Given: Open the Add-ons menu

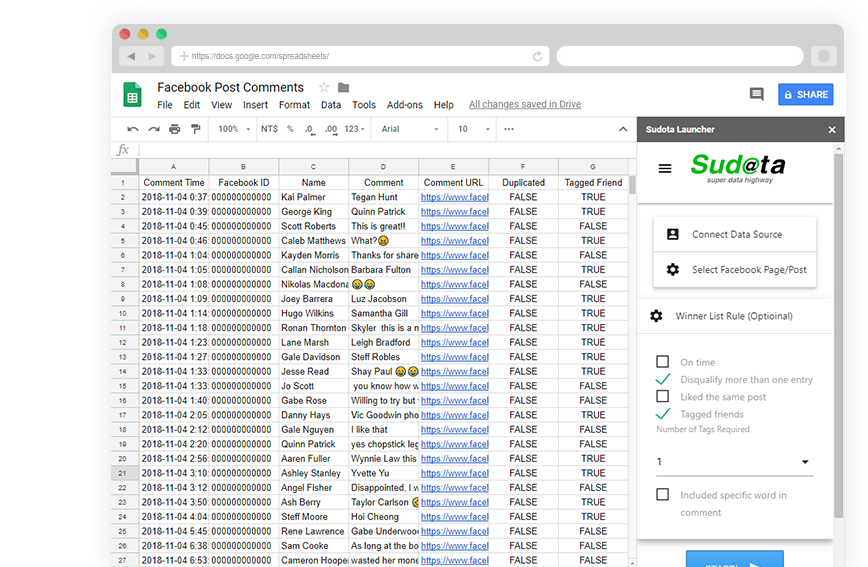Looking at the screenshot, I should point(405,105).
